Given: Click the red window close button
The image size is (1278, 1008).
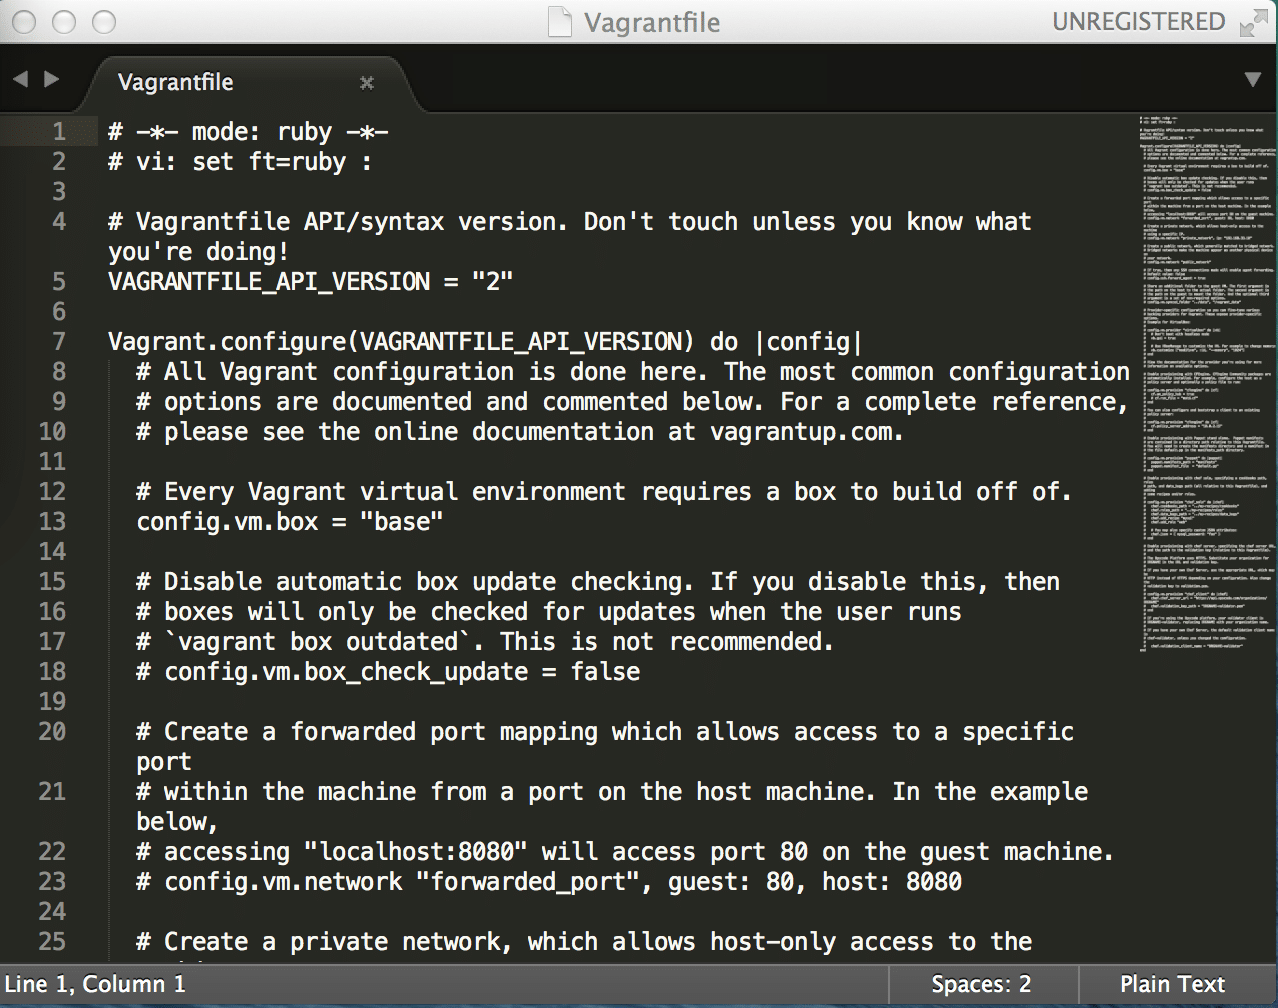Looking at the screenshot, I should [x=25, y=22].
